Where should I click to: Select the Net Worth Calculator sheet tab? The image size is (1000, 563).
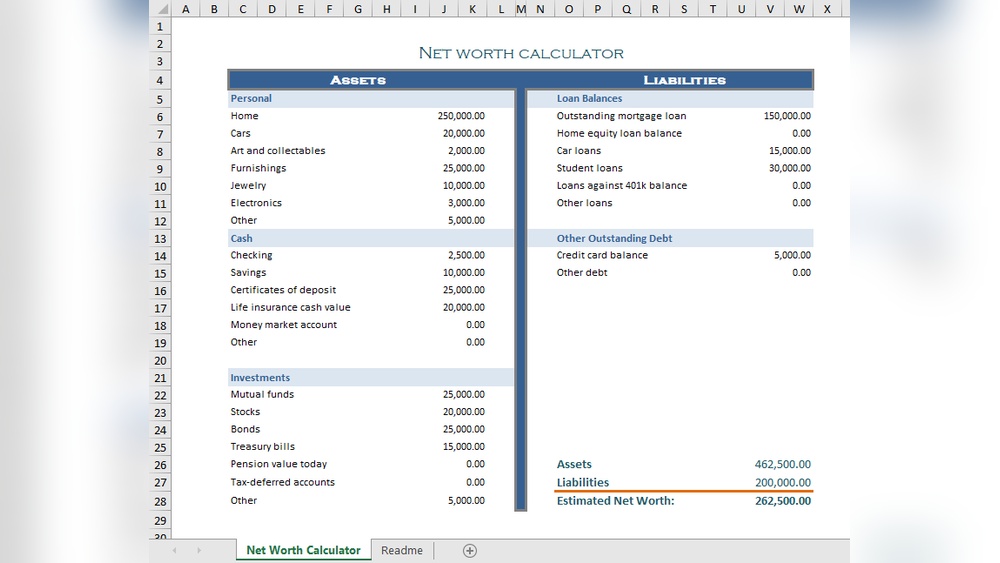click(x=303, y=550)
